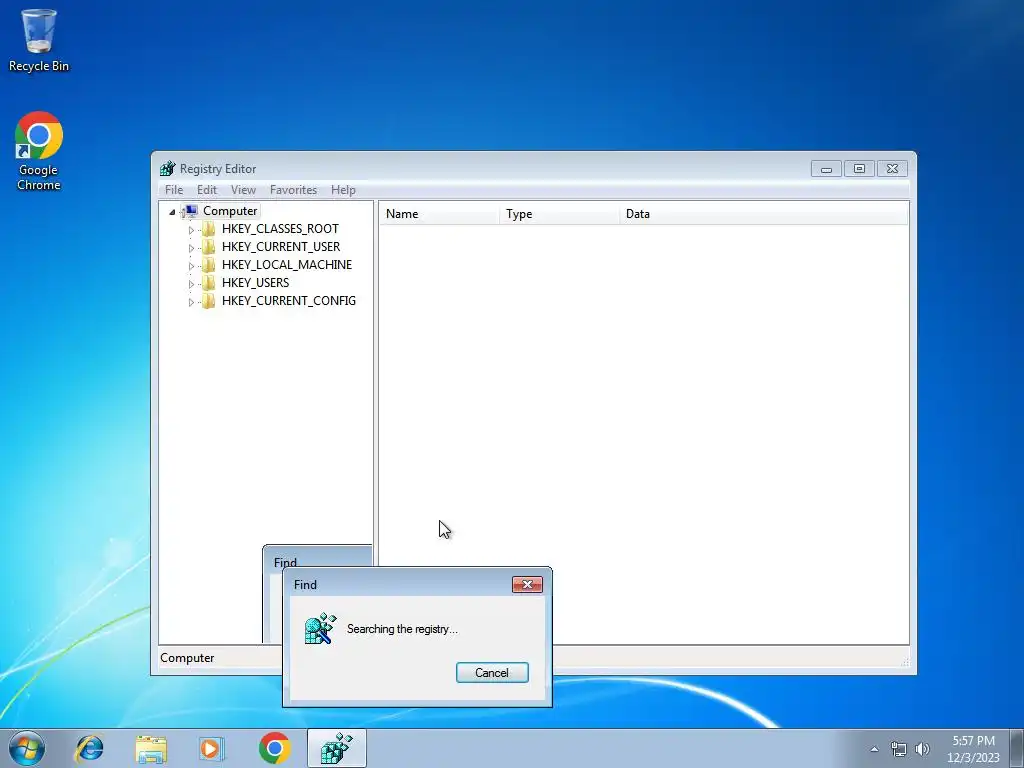Open Windows Explorer from taskbar
This screenshot has width=1024, height=768.
pos(151,748)
